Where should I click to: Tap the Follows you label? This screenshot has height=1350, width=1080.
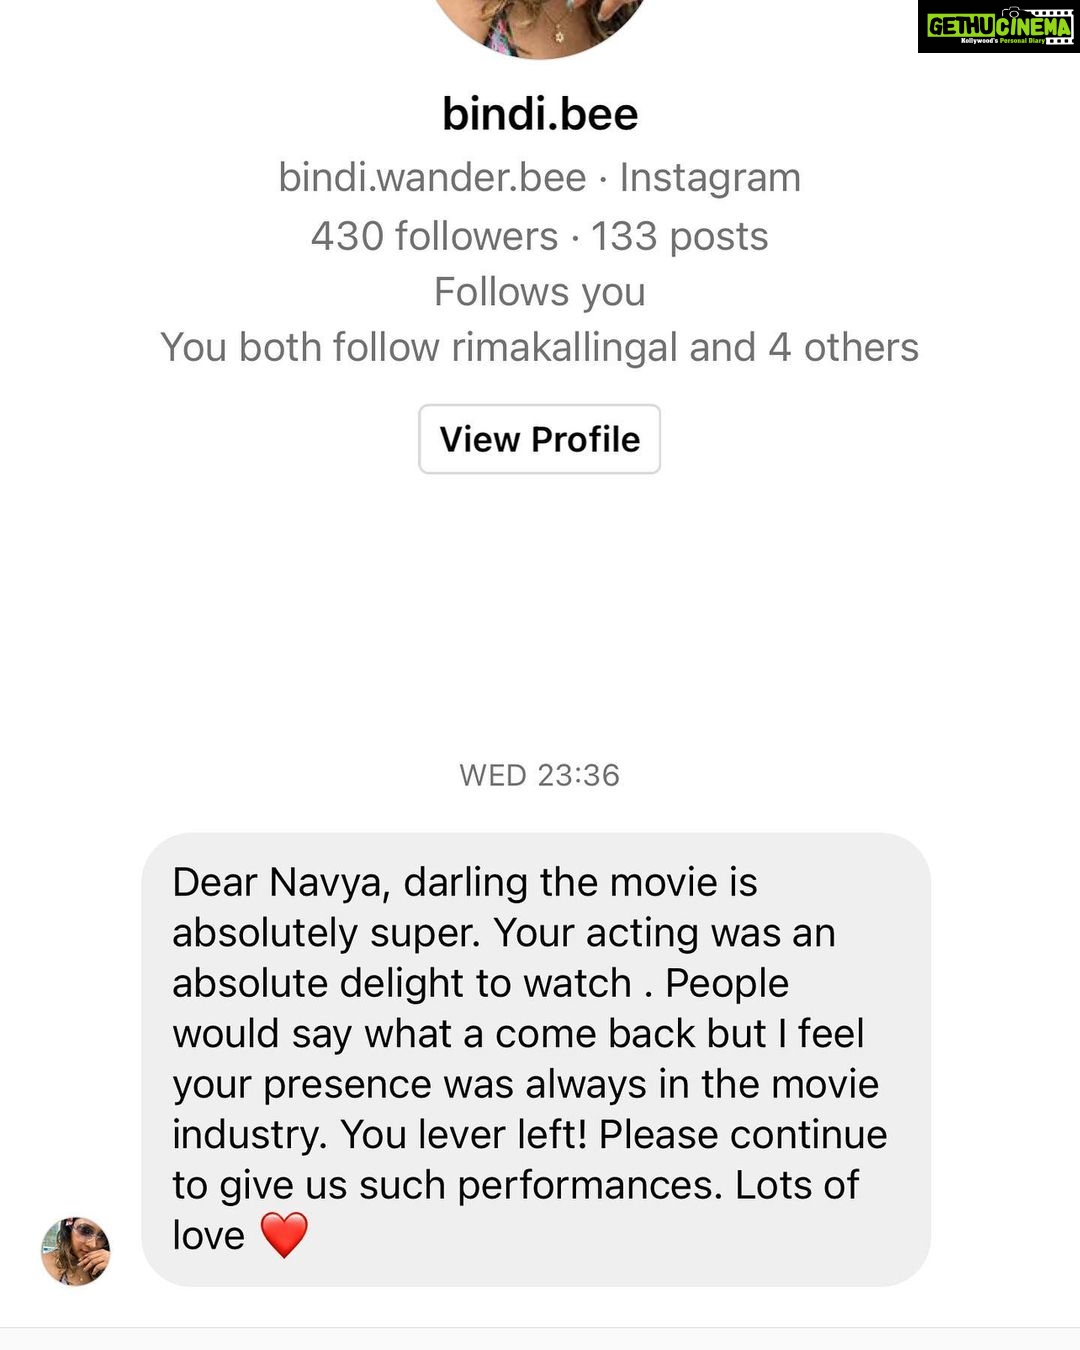point(540,292)
